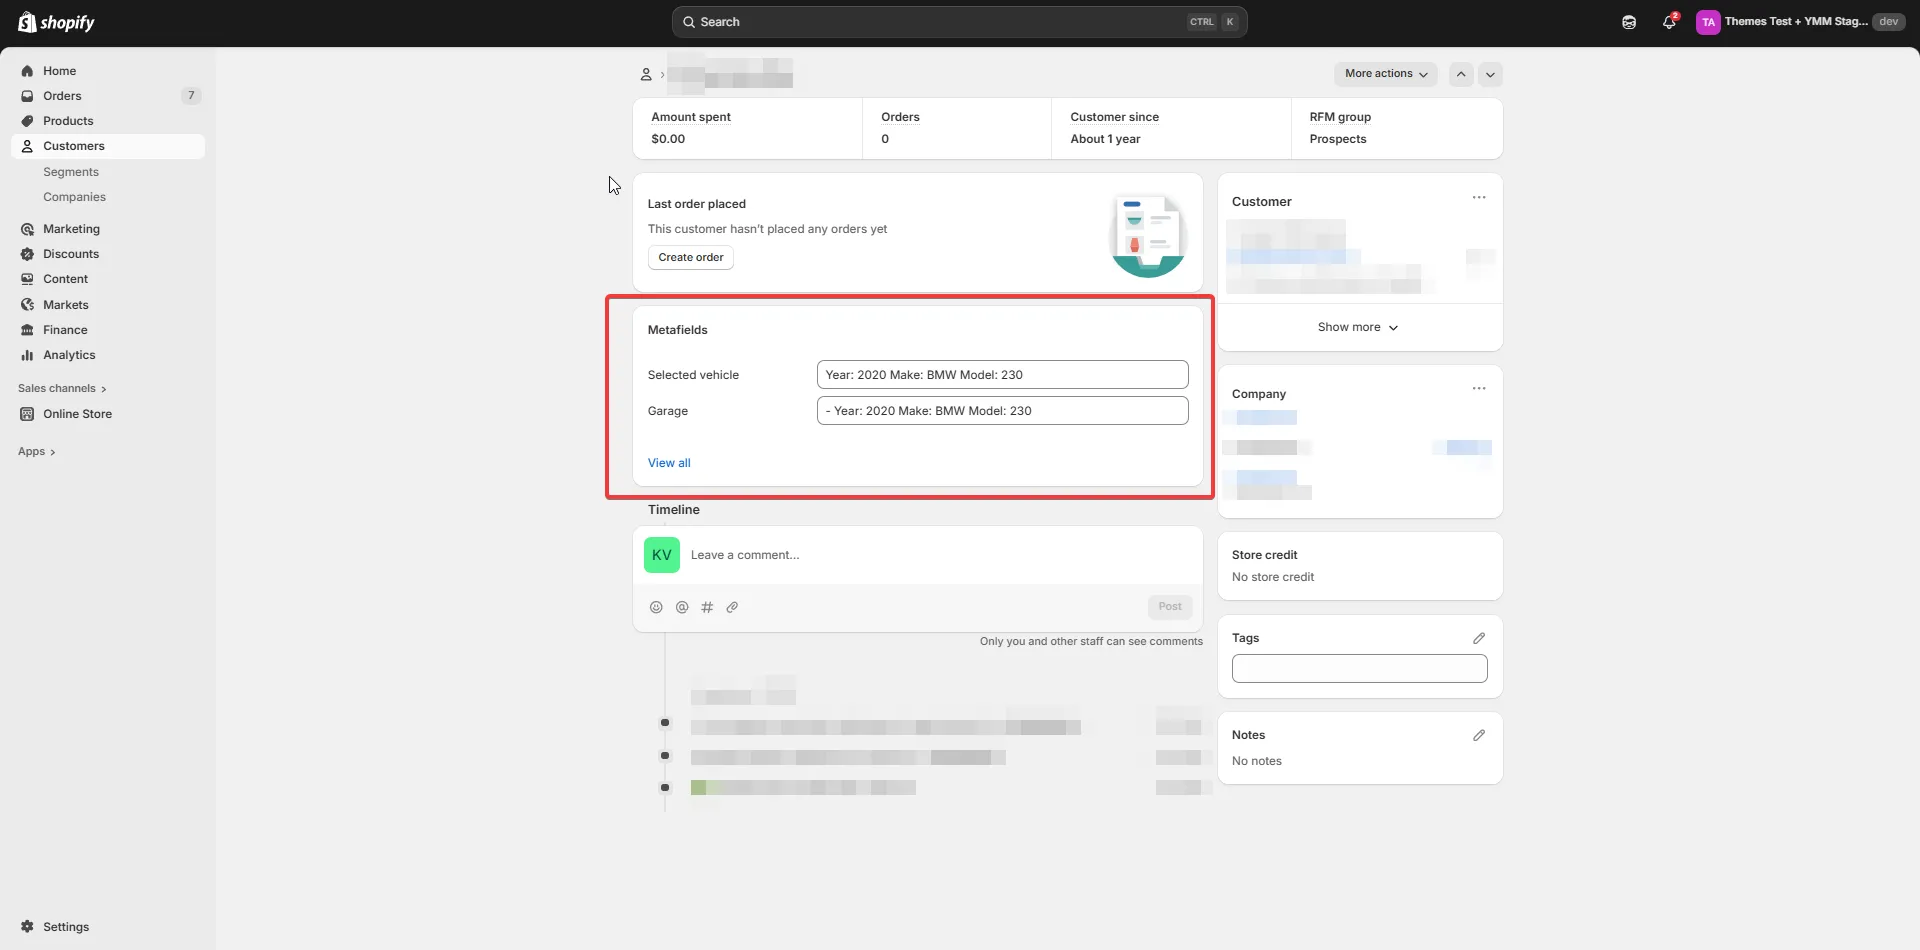
Task: Click the Tags input field
Action: pos(1359,668)
